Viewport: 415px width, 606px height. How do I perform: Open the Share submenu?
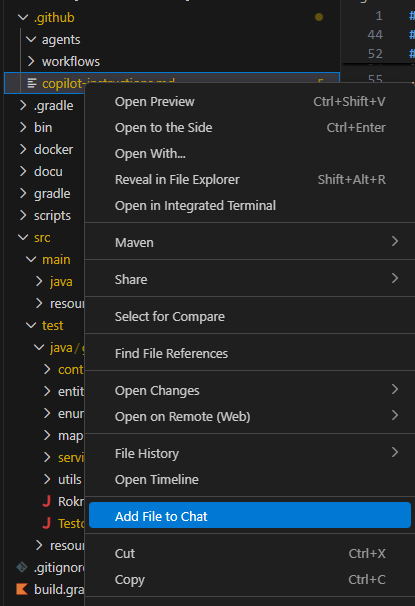(250, 279)
